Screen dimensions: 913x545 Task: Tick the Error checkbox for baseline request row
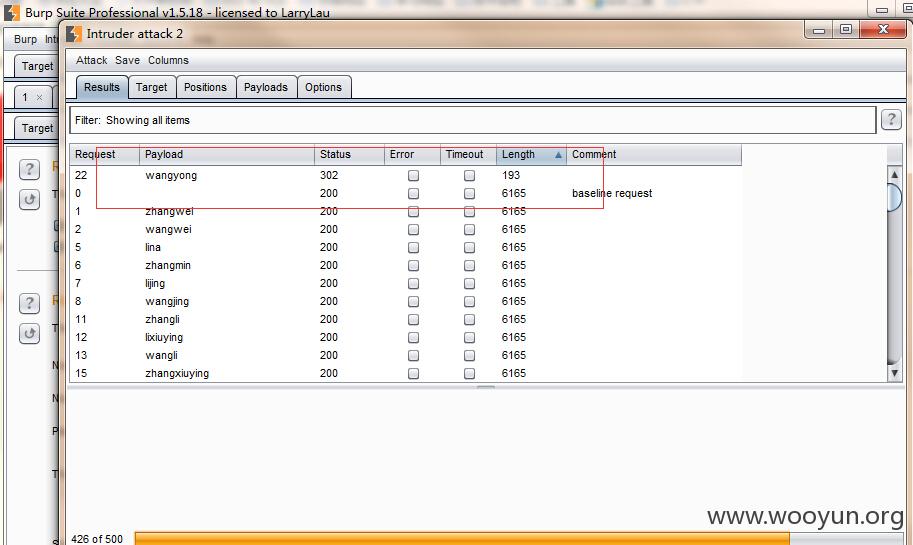(413, 193)
